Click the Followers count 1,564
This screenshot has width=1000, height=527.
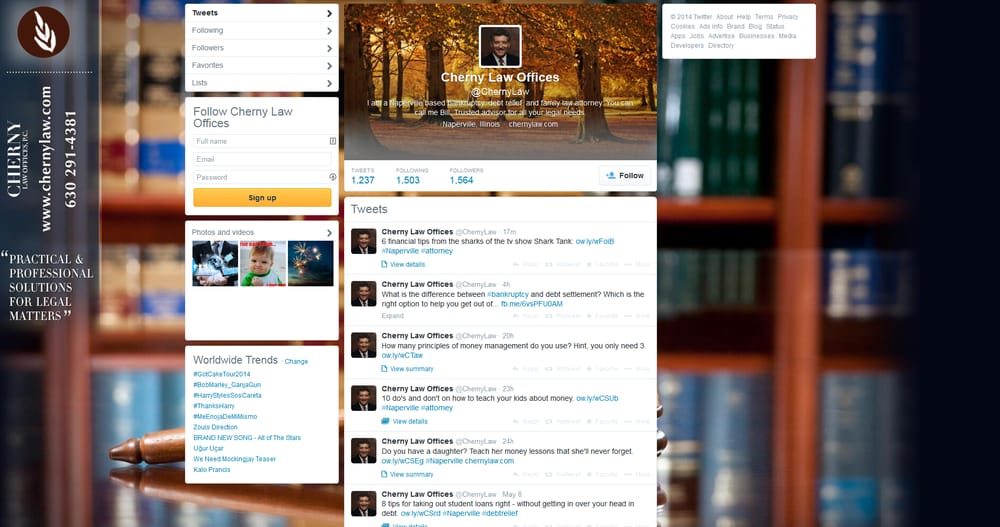click(x=461, y=180)
